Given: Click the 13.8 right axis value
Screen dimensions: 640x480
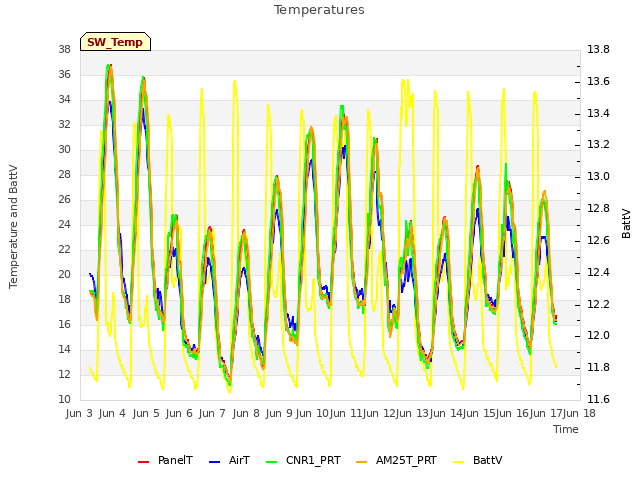Looking at the screenshot, I should coord(598,50).
